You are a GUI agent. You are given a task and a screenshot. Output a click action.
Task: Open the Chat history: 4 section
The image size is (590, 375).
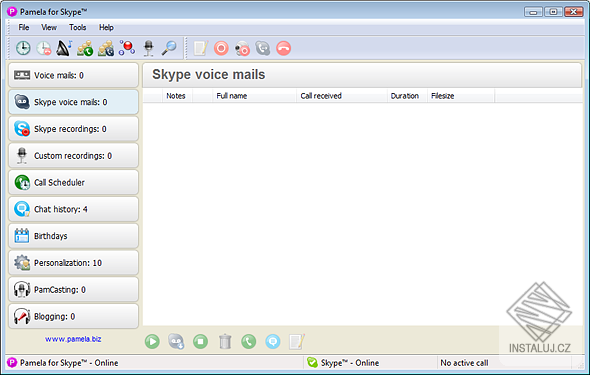tap(73, 209)
